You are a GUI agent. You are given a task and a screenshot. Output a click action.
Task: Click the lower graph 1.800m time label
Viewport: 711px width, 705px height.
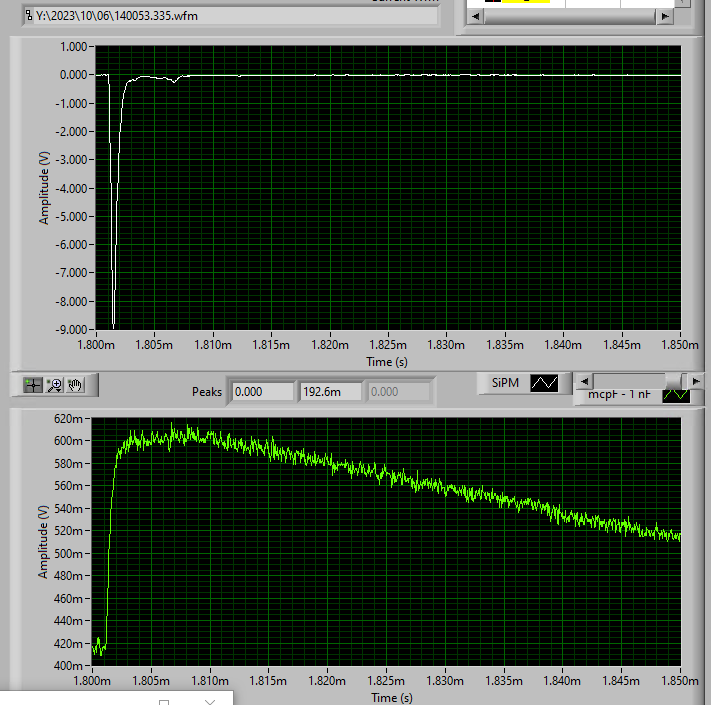[93, 681]
